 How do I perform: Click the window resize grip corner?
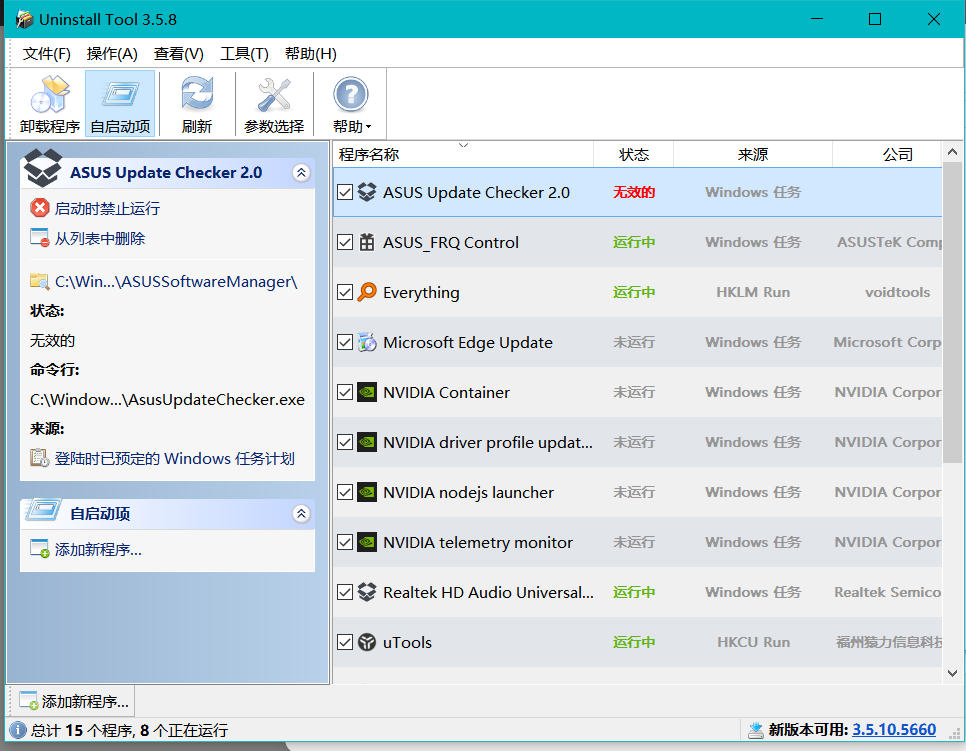pyautogui.click(x=956, y=734)
